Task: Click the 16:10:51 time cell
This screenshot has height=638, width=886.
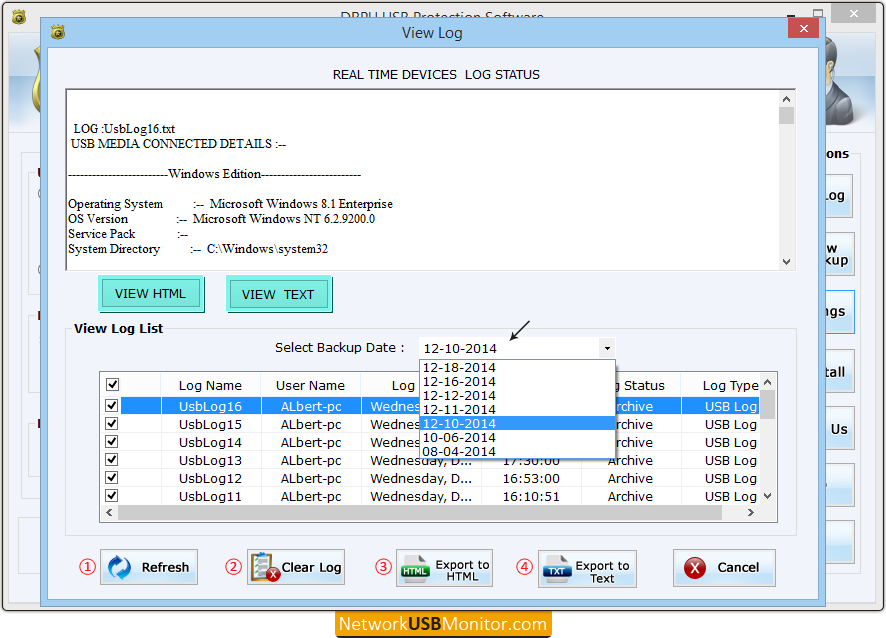Action: point(531,497)
